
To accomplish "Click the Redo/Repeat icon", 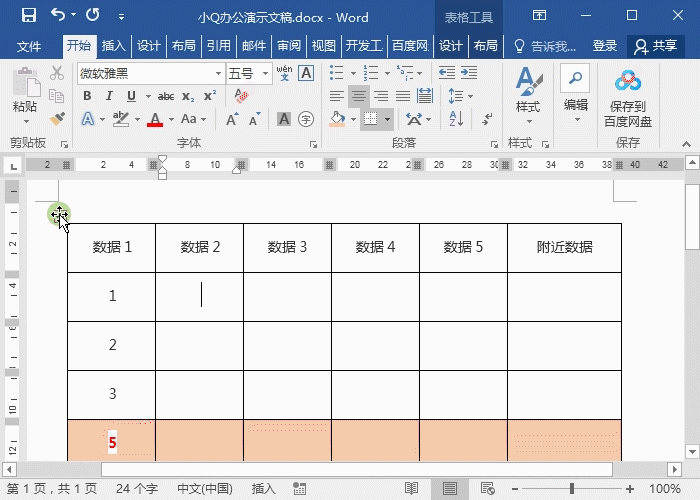I will click(92, 15).
